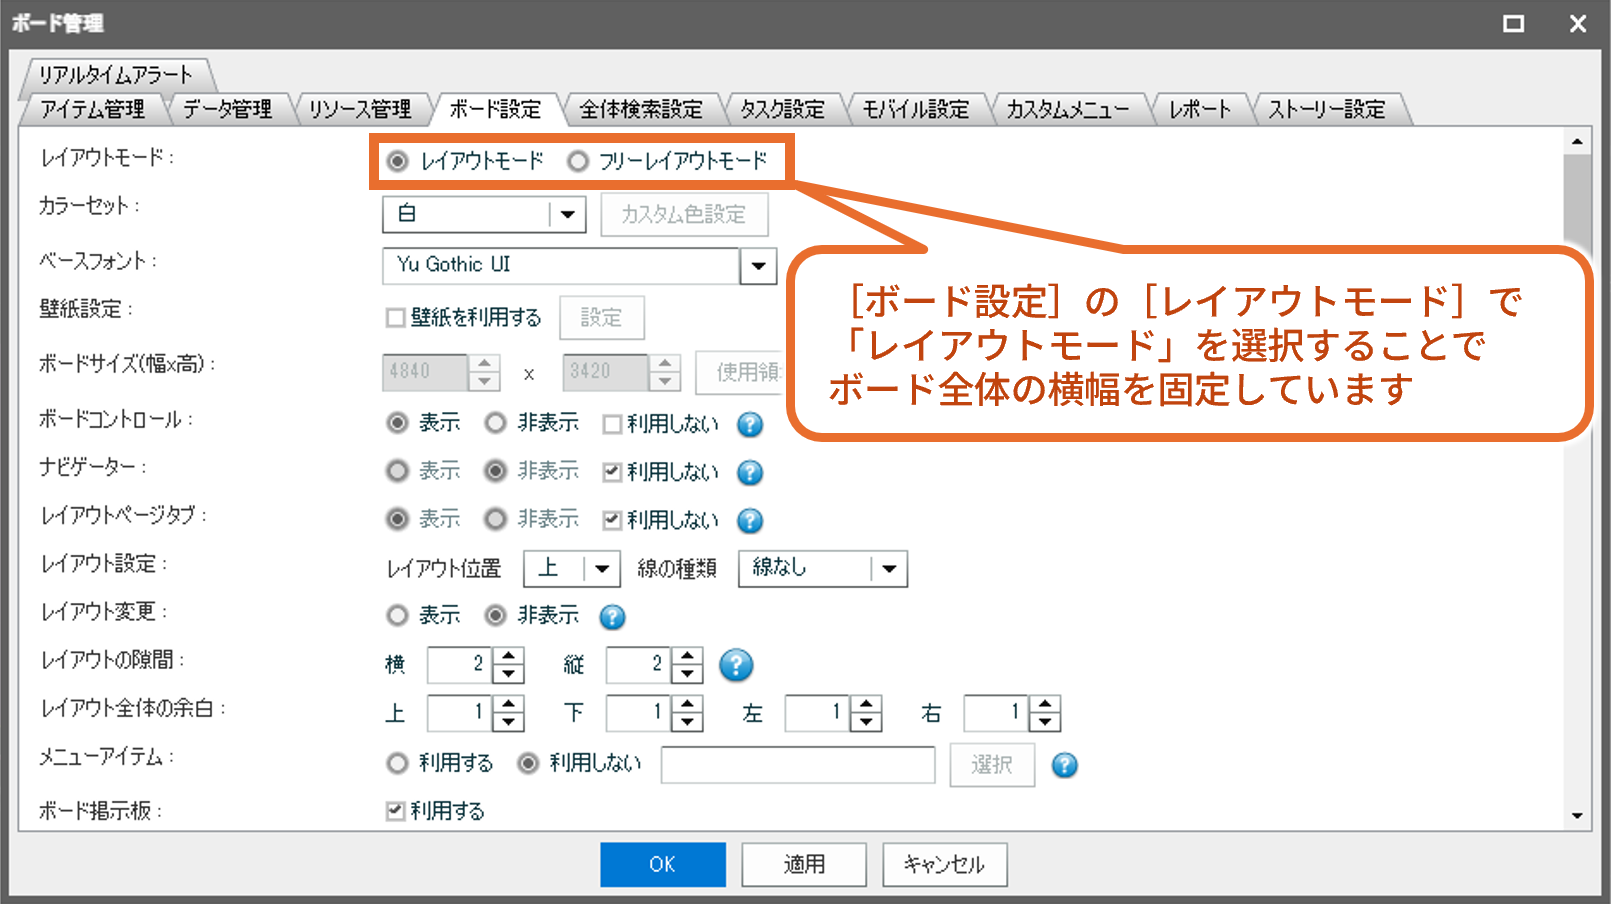Screen dimensions: 1611x904
Task: Click the メニューアイテム 選択 button
Action: 992,765
